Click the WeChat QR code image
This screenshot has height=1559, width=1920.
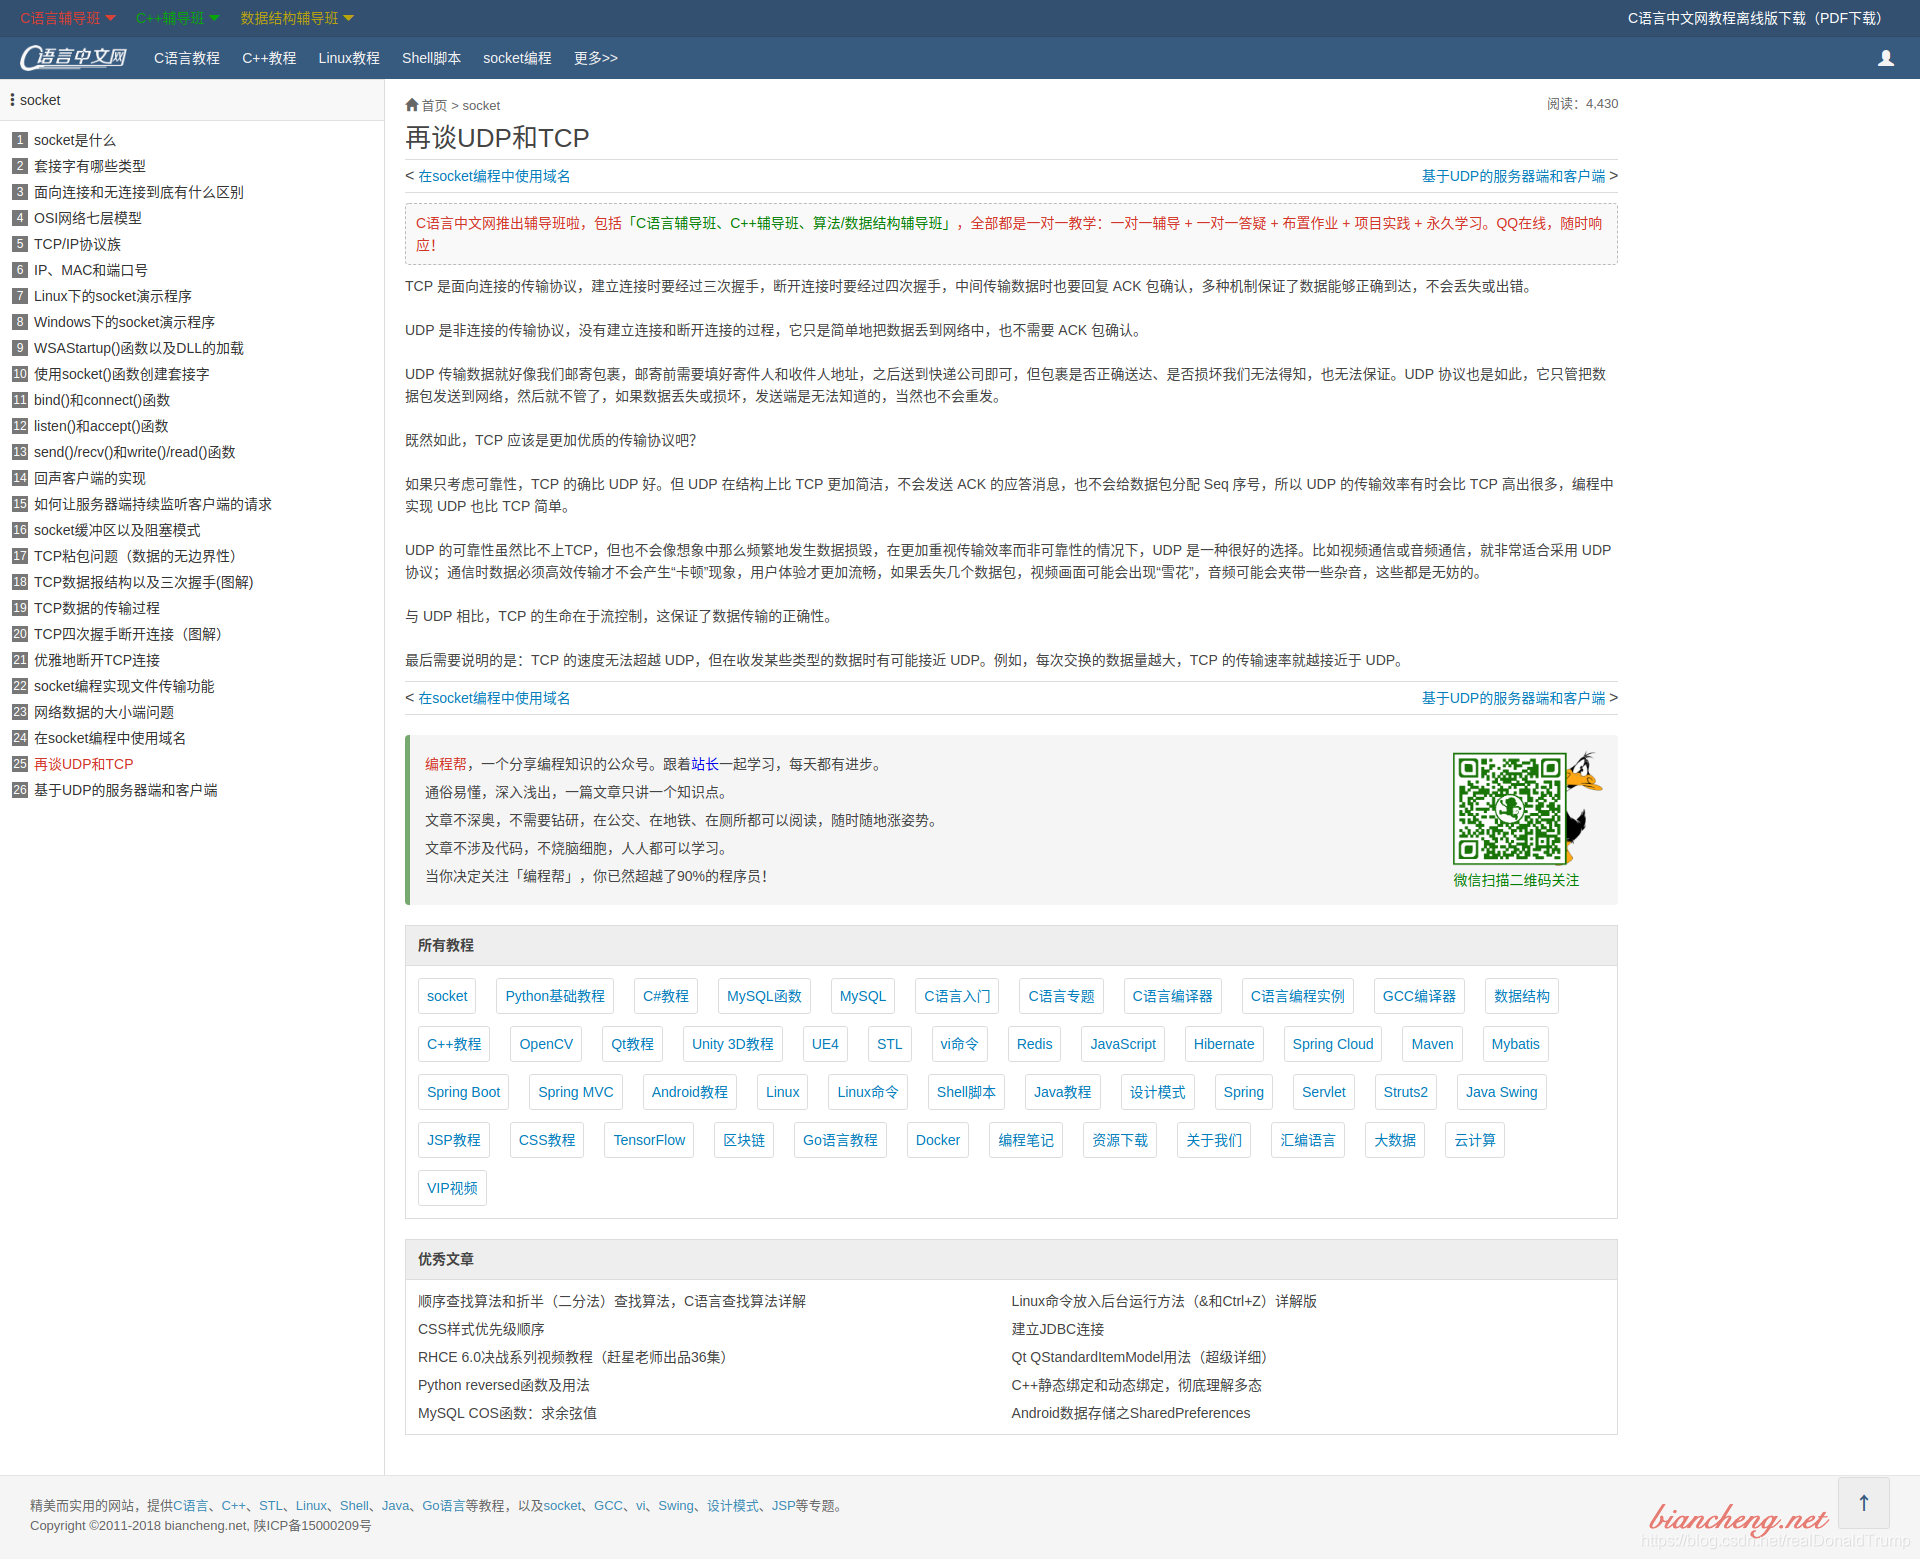click(x=1509, y=809)
